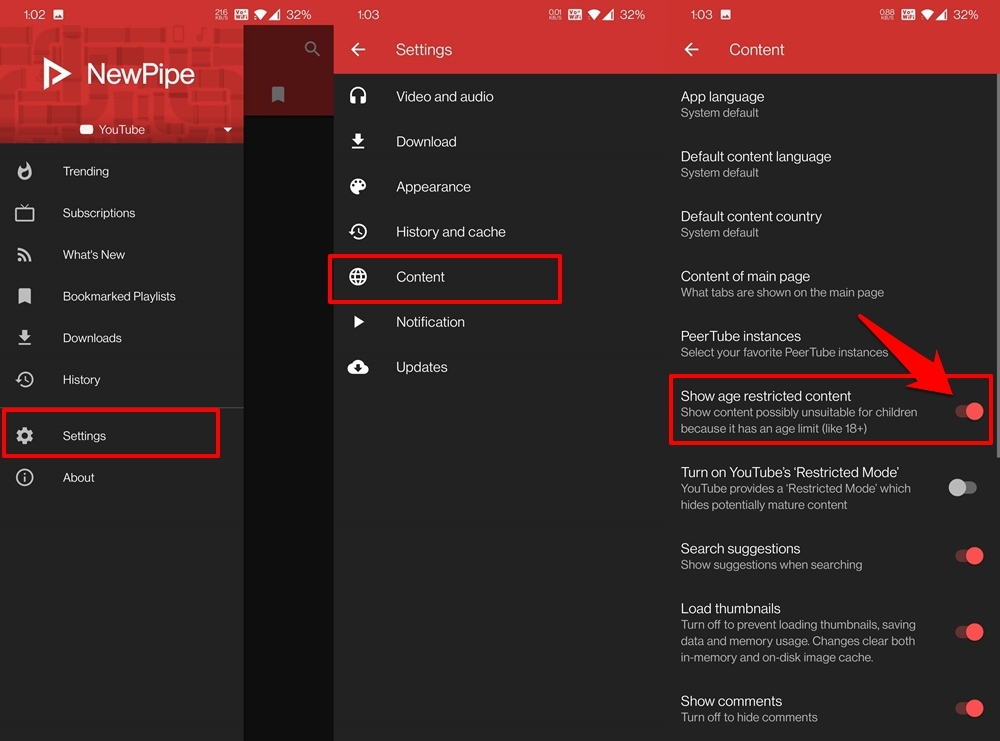The width and height of the screenshot is (1000, 741).
Task: Tap the About info icon
Action: pyautogui.click(x=24, y=477)
